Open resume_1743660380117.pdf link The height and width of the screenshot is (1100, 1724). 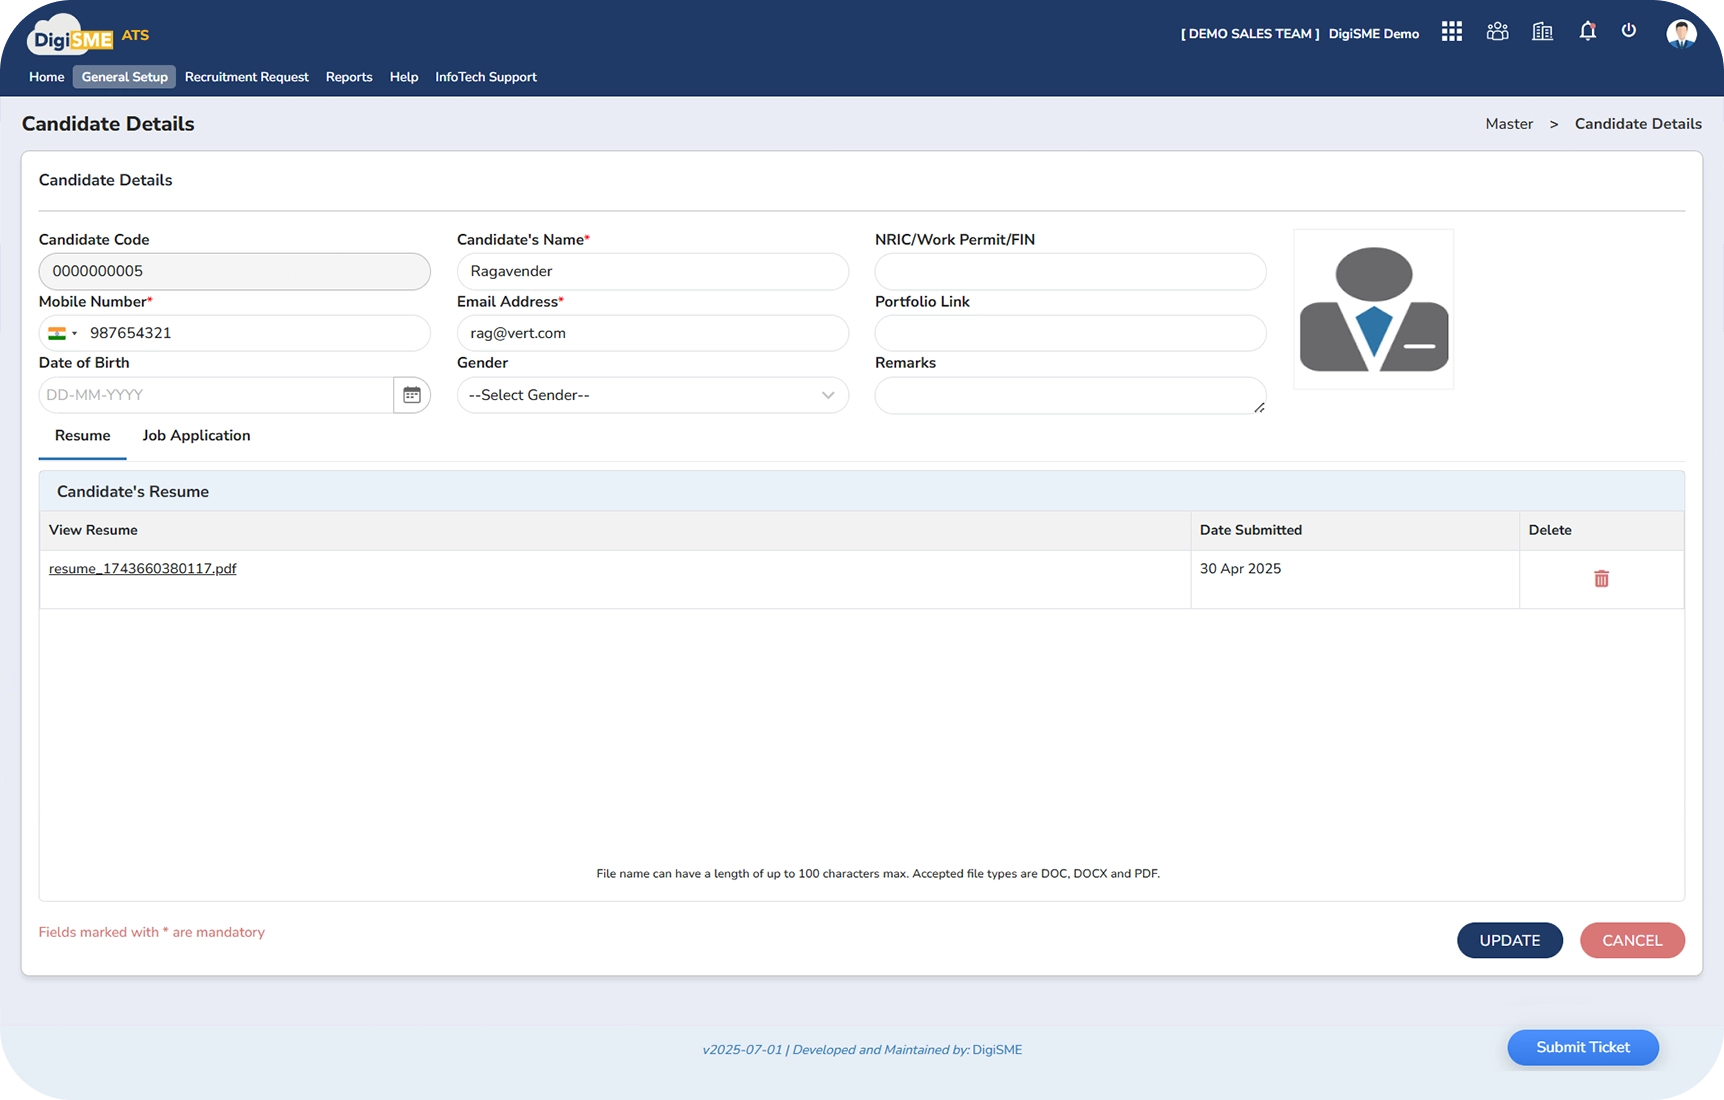[x=143, y=569]
